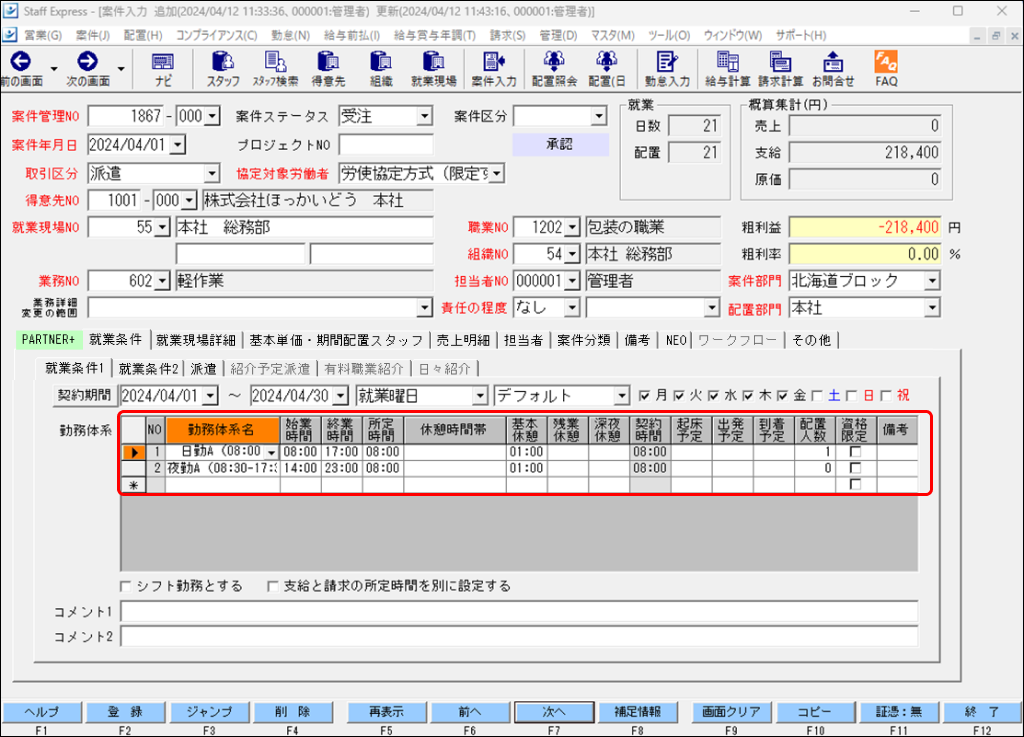This screenshot has height=737, width=1024.
Task: Open the 得意先 (client) screen
Action: pos(330,68)
